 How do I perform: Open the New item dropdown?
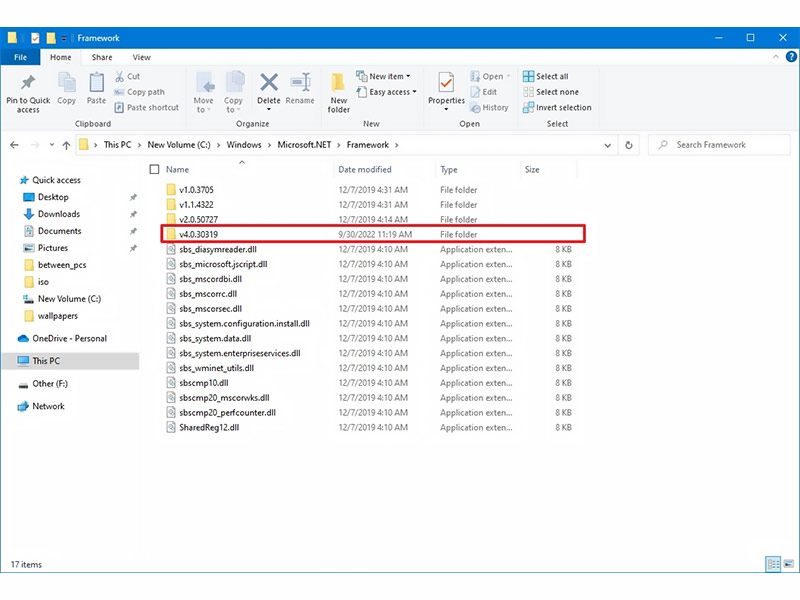(383, 76)
